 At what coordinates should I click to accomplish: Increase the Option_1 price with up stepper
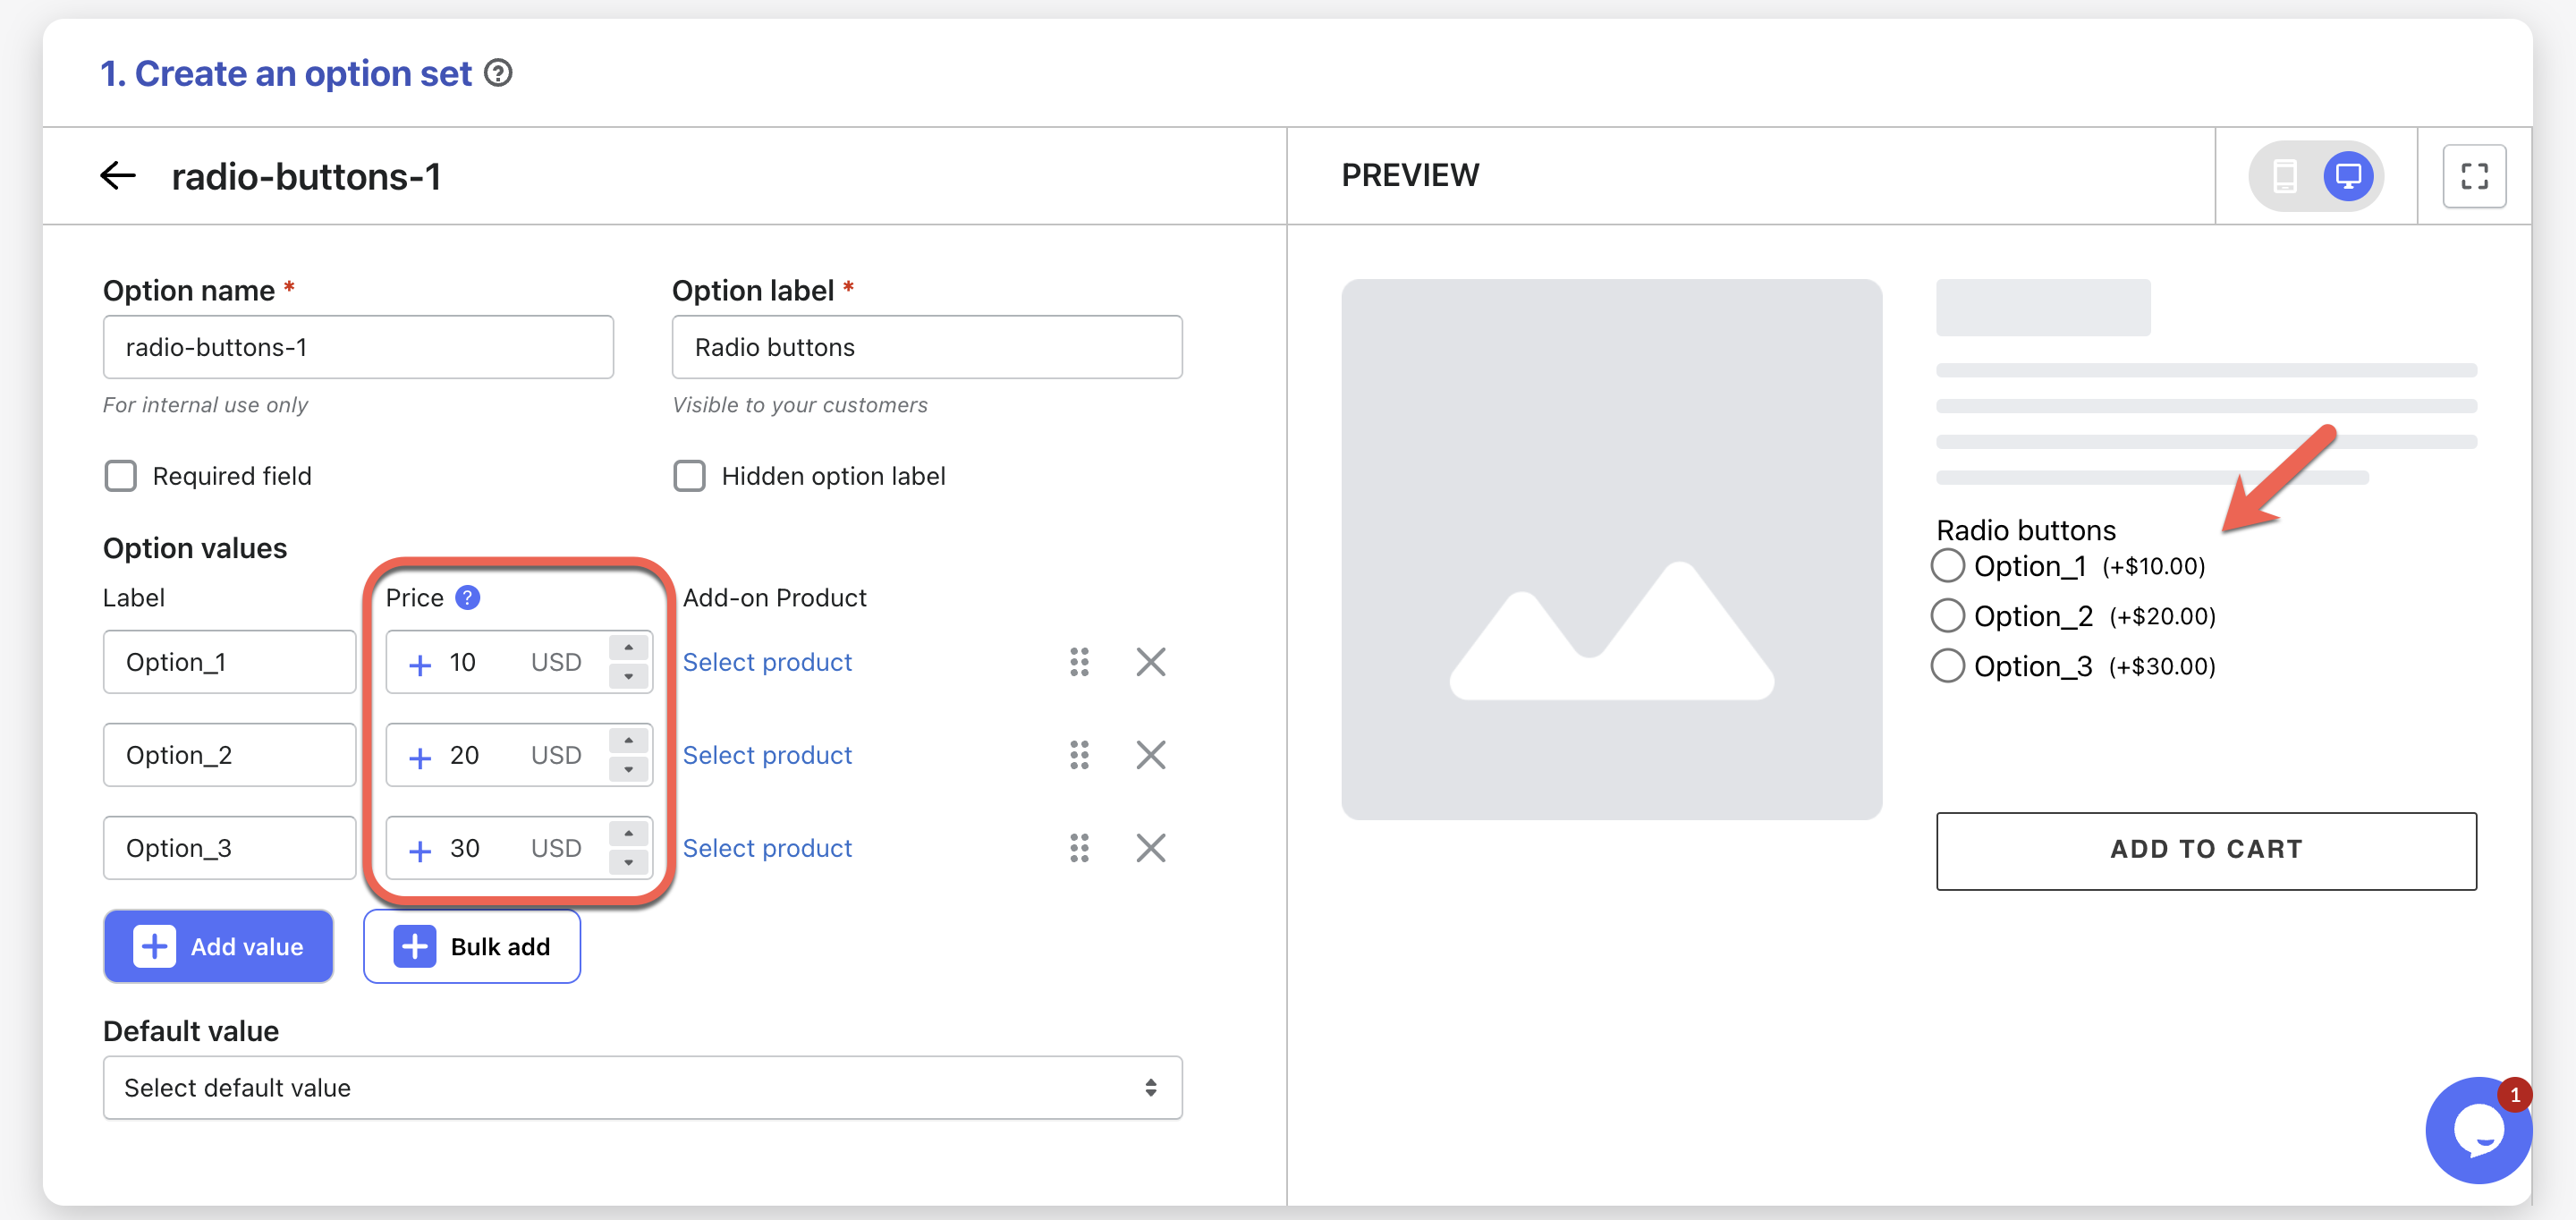coord(628,648)
